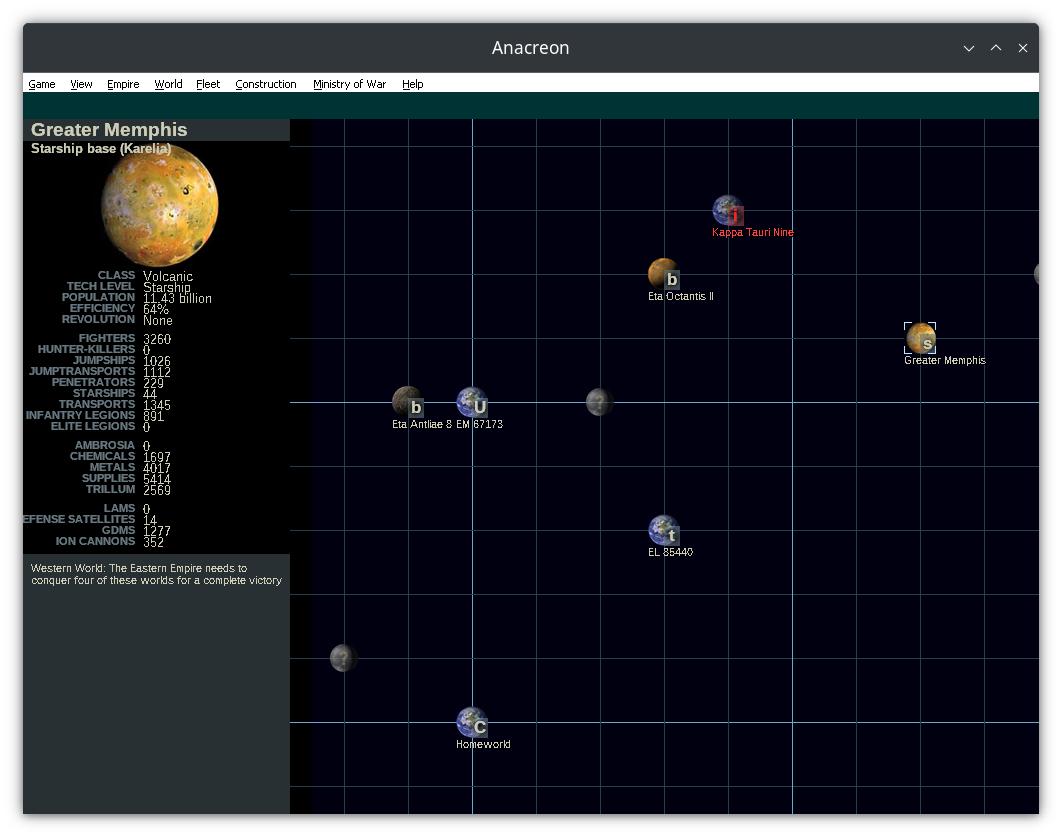This screenshot has height=837, width=1062.
Task: Select the Eta Octantis II world marker
Action: pyautogui.click(x=661, y=272)
